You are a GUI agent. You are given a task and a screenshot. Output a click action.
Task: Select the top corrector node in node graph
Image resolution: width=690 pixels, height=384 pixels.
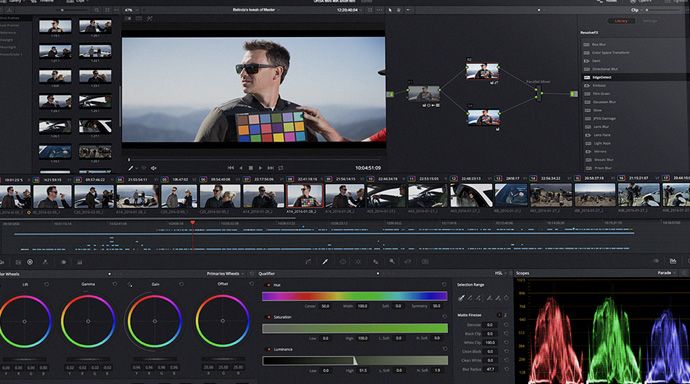(482, 71)
